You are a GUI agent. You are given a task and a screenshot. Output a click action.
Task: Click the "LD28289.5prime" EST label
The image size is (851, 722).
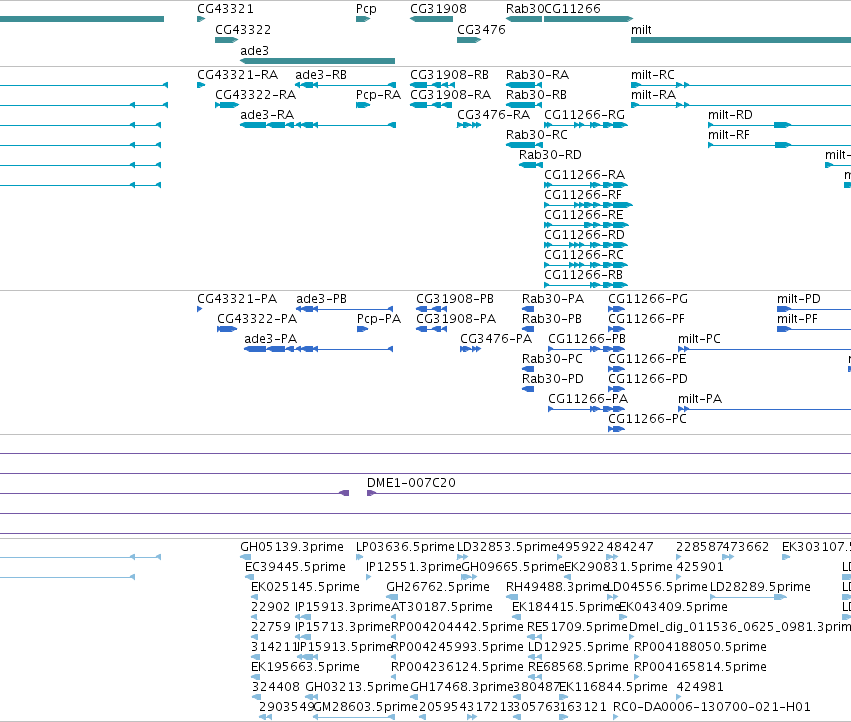tap(760, 587)
